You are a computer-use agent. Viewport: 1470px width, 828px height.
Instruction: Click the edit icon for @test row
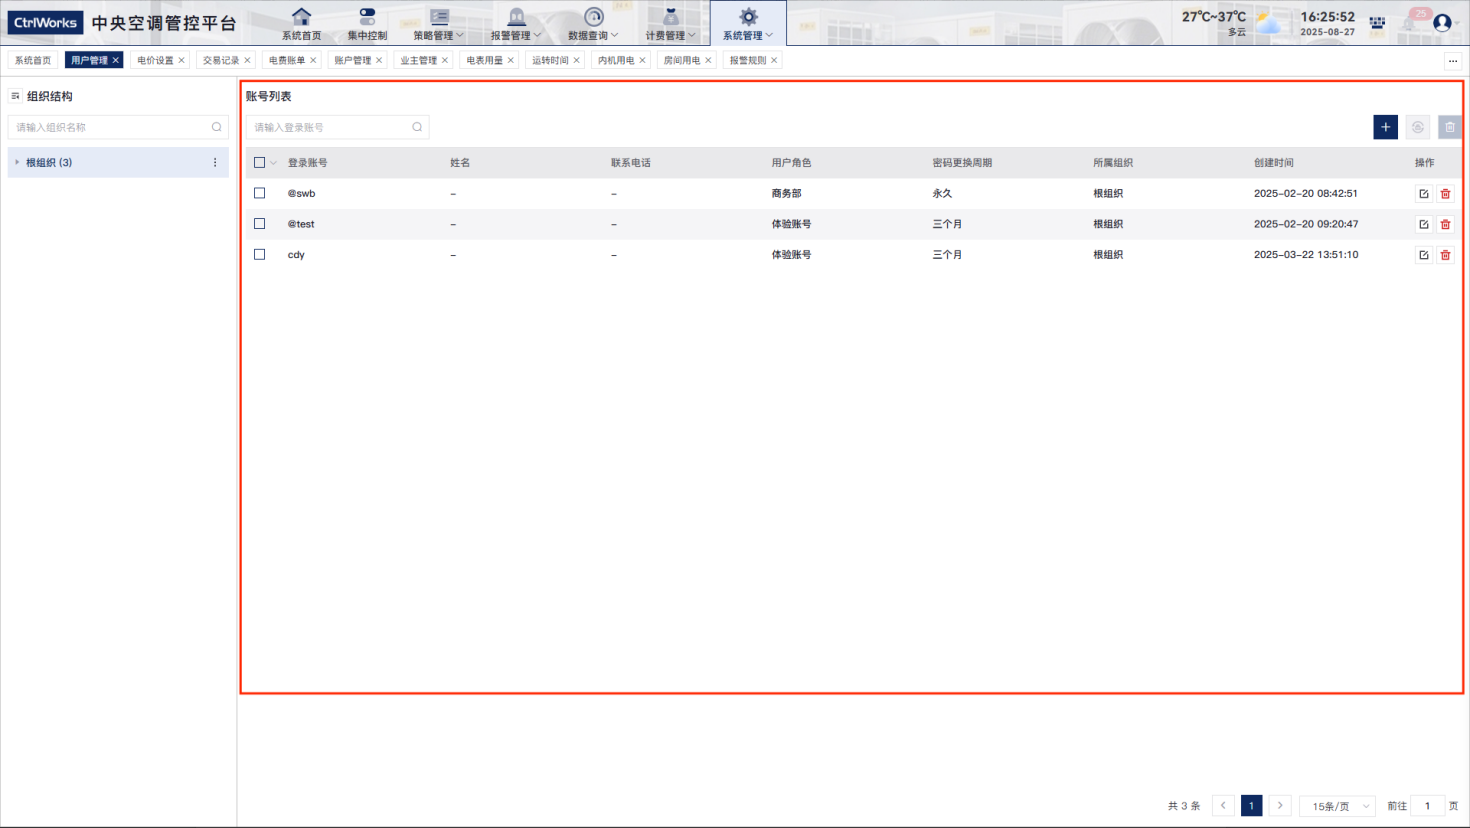[1423, 224]
